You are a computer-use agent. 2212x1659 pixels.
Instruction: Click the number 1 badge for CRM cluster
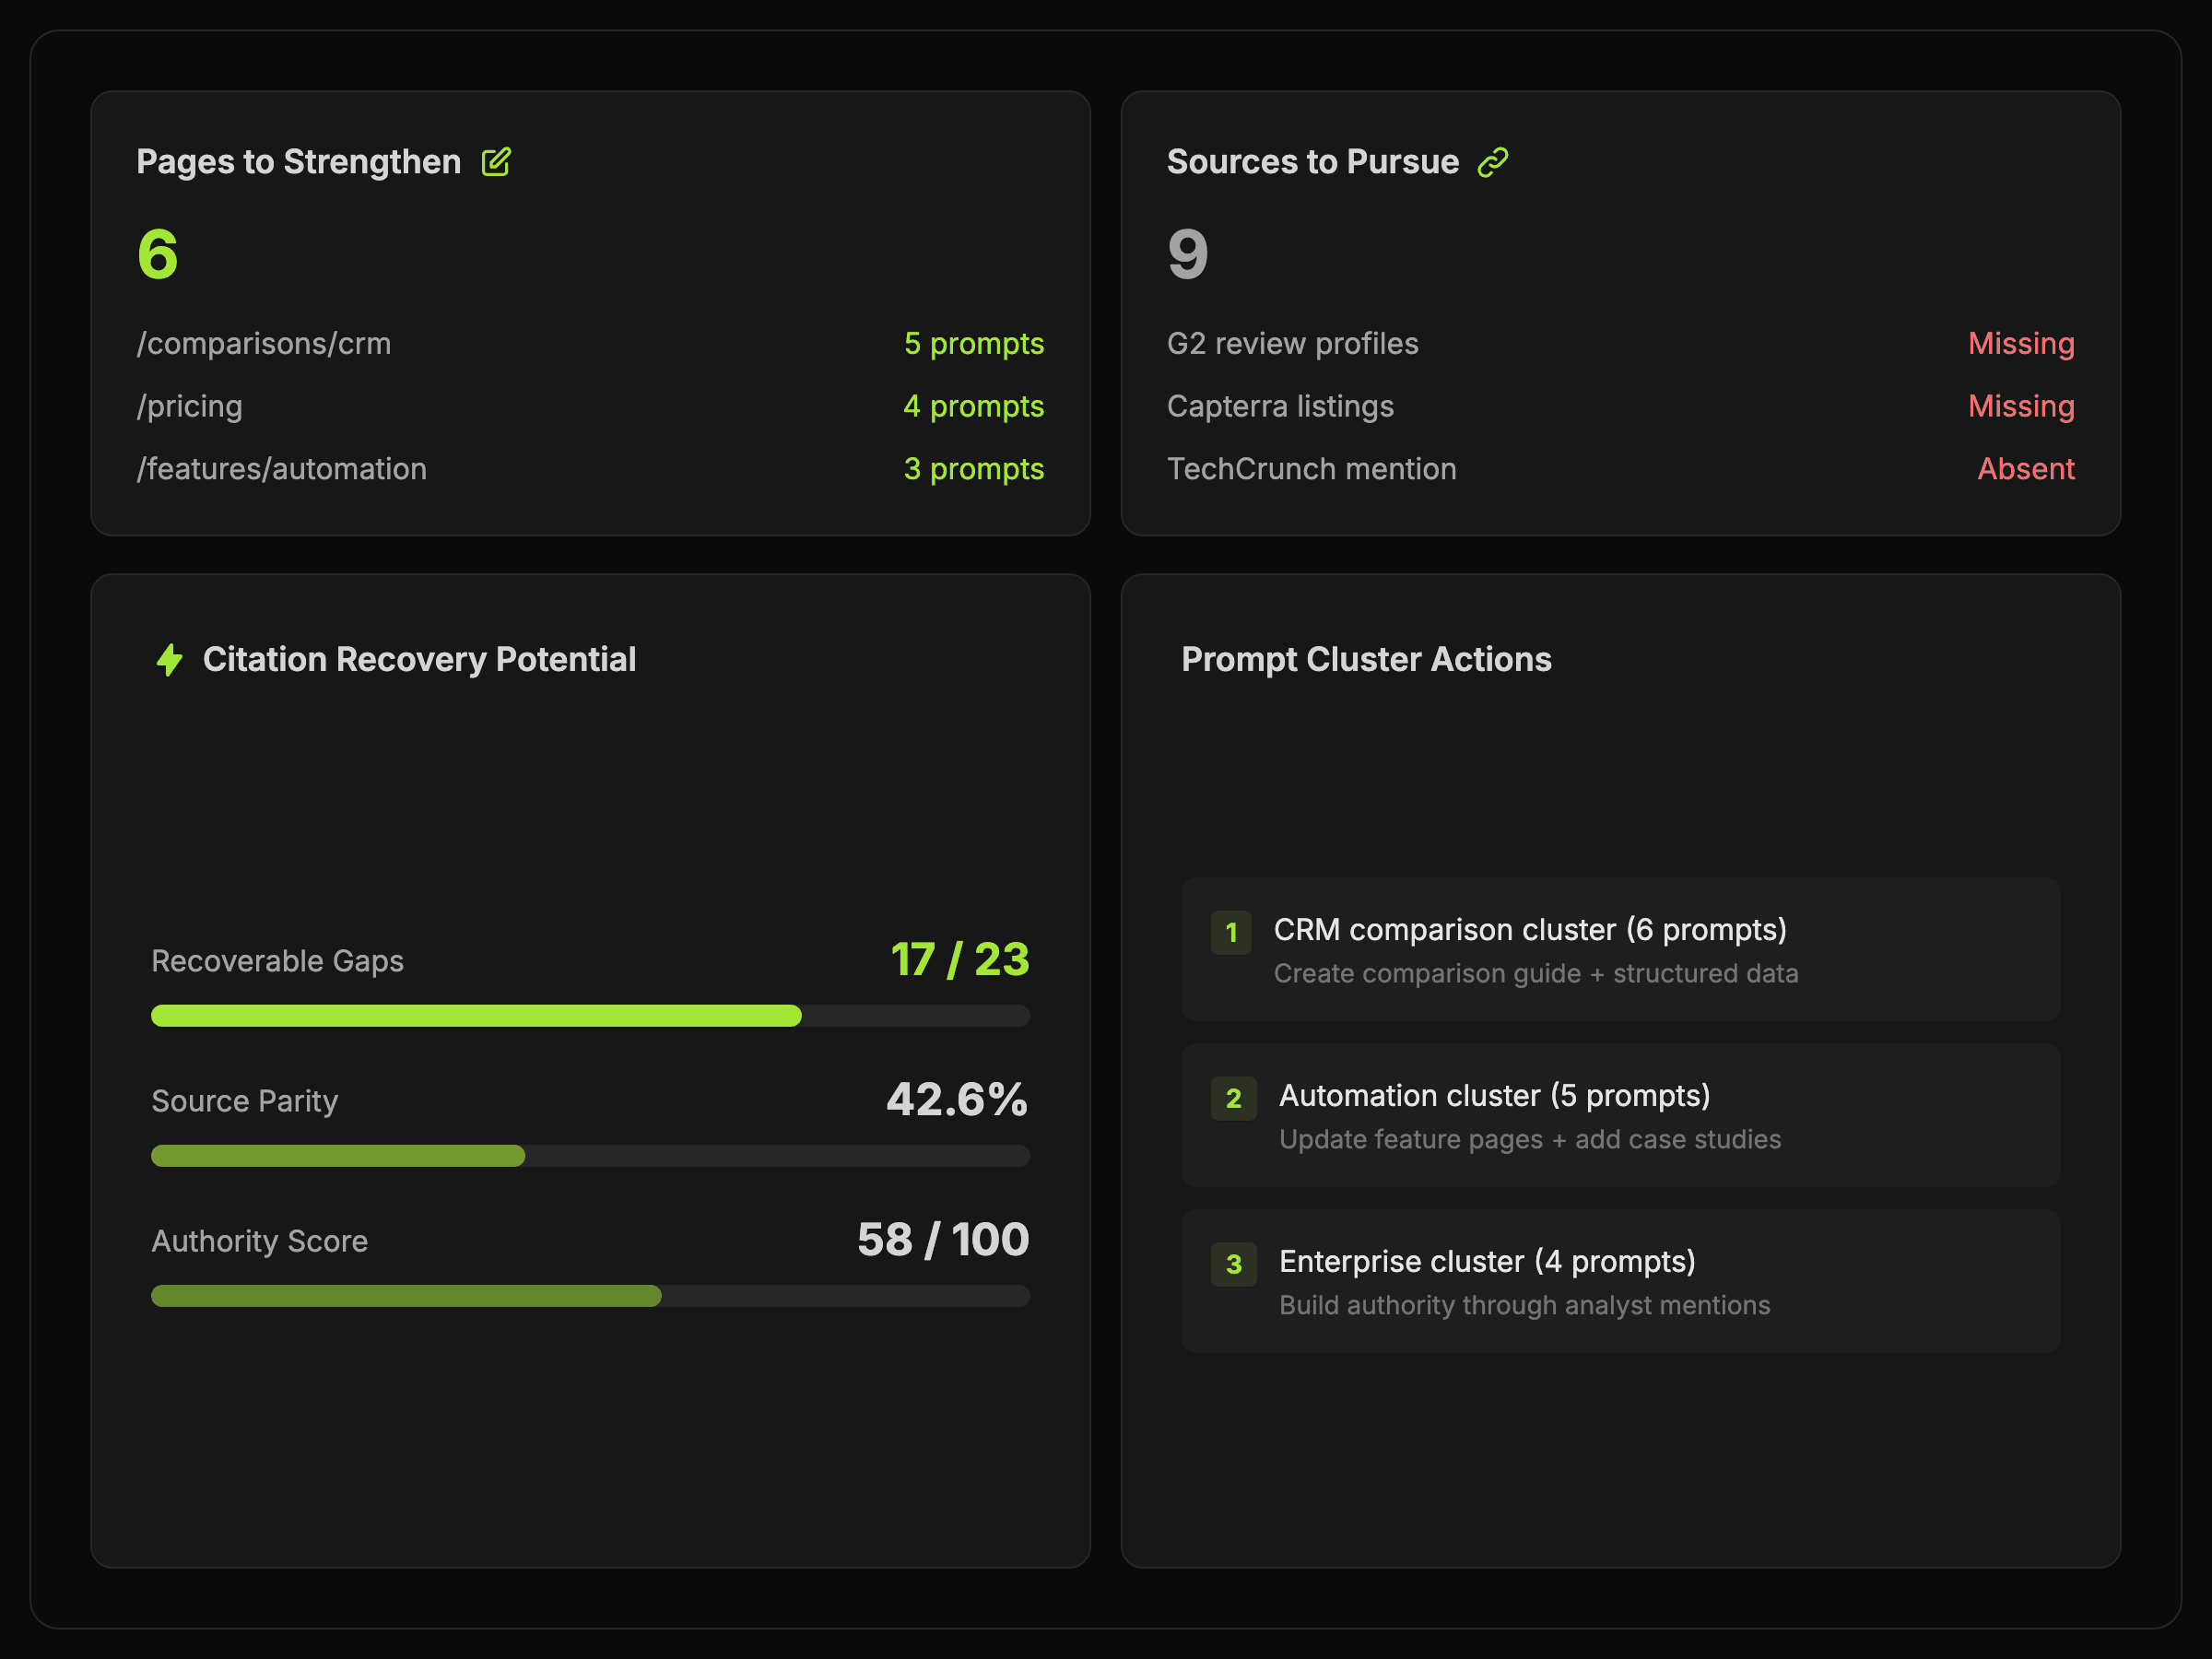coord(1231,932)
